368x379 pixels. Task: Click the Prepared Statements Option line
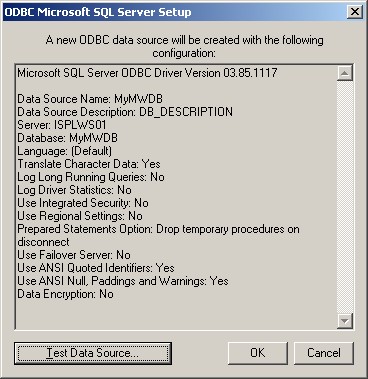pos(158,235)
